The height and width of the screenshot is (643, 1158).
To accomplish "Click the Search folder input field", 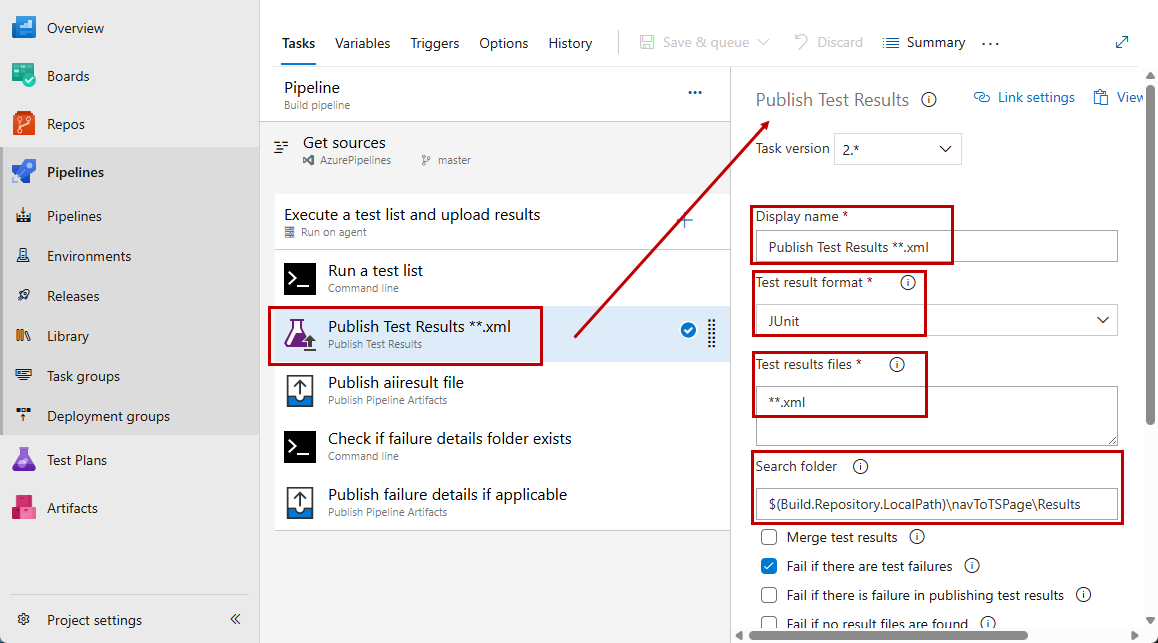I will coord(936,504).
